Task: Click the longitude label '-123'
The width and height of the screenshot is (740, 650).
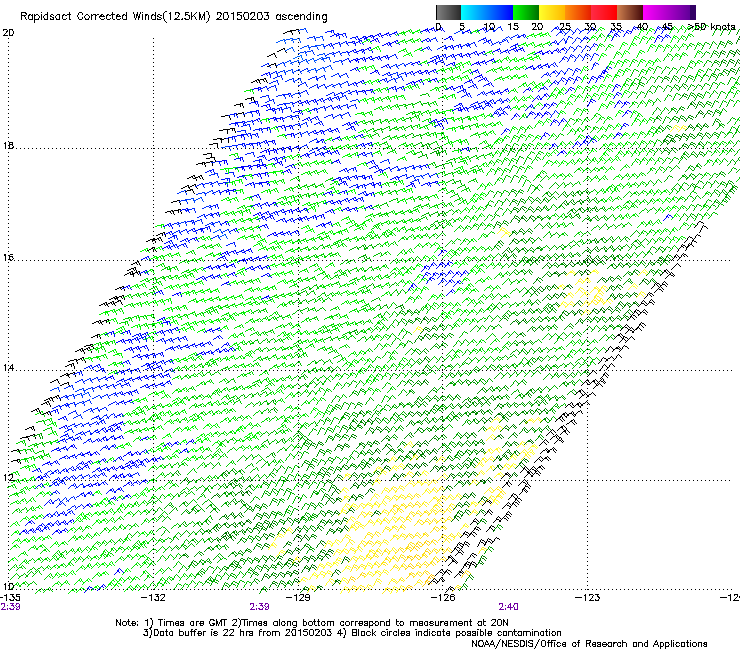Action: [x=588, y=598]
